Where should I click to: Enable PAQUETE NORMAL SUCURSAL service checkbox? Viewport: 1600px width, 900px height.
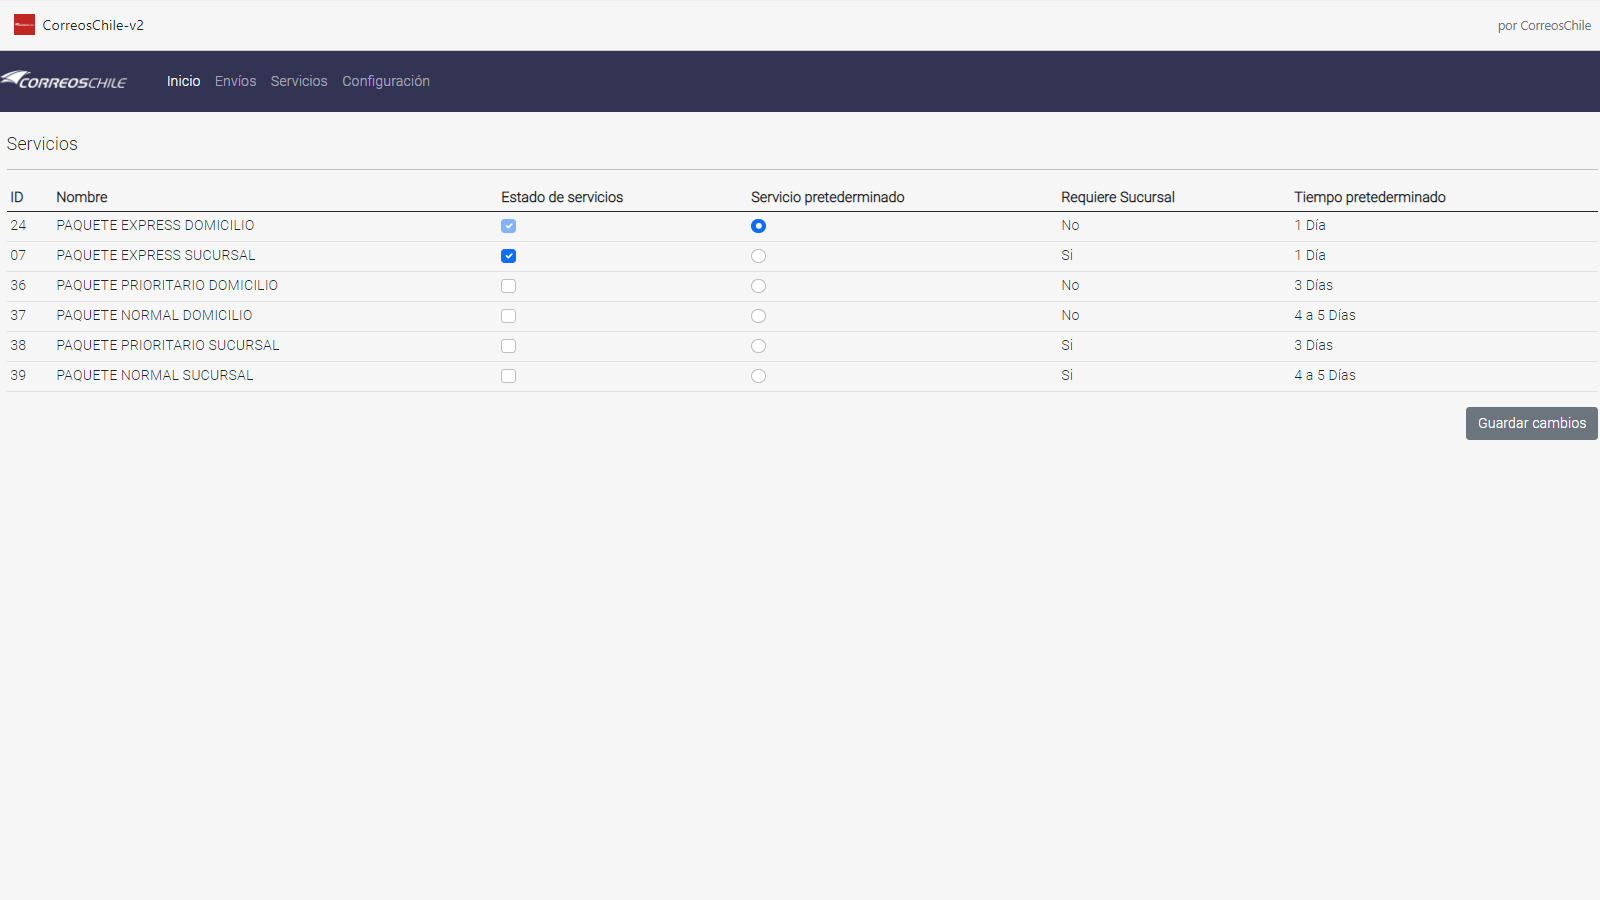(508, 376)
